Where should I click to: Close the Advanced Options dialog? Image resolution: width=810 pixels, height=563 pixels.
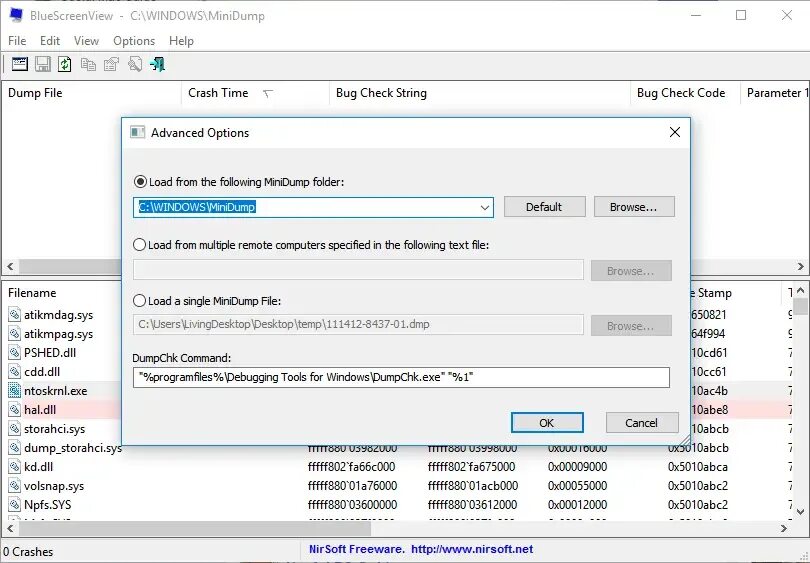[675, 132]
